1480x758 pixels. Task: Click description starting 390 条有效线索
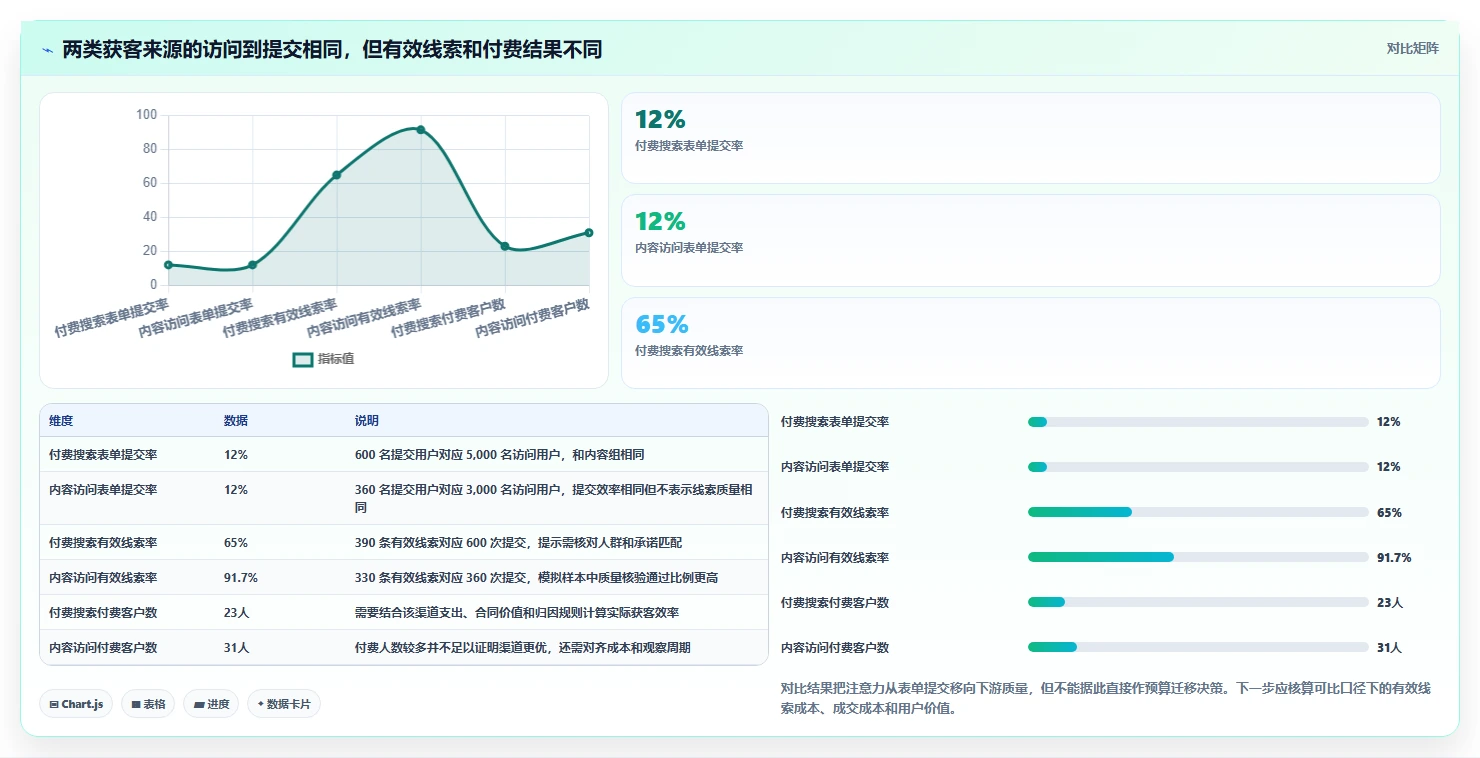click(x=520, y=543)
